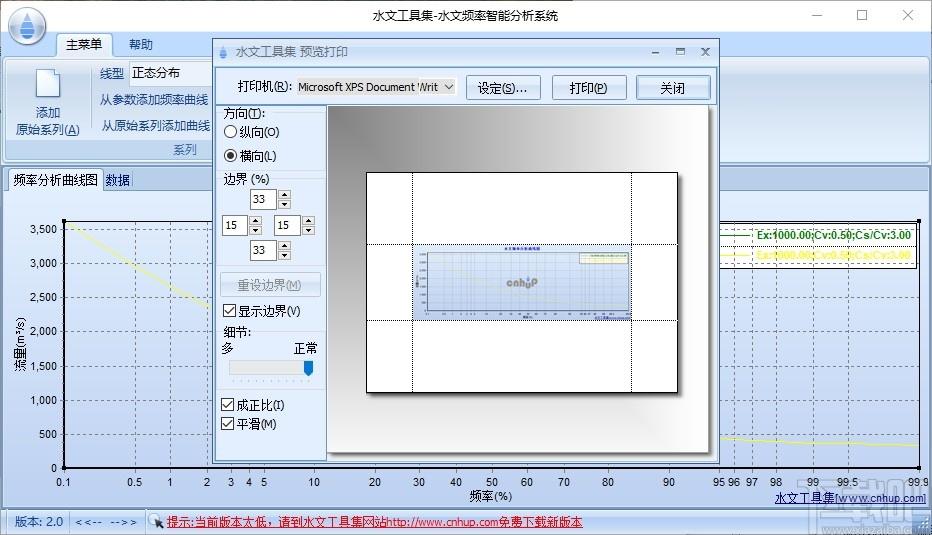Decrease the bottom margin value
This screenshot has width=932, height=535.
tap(285, 255)
